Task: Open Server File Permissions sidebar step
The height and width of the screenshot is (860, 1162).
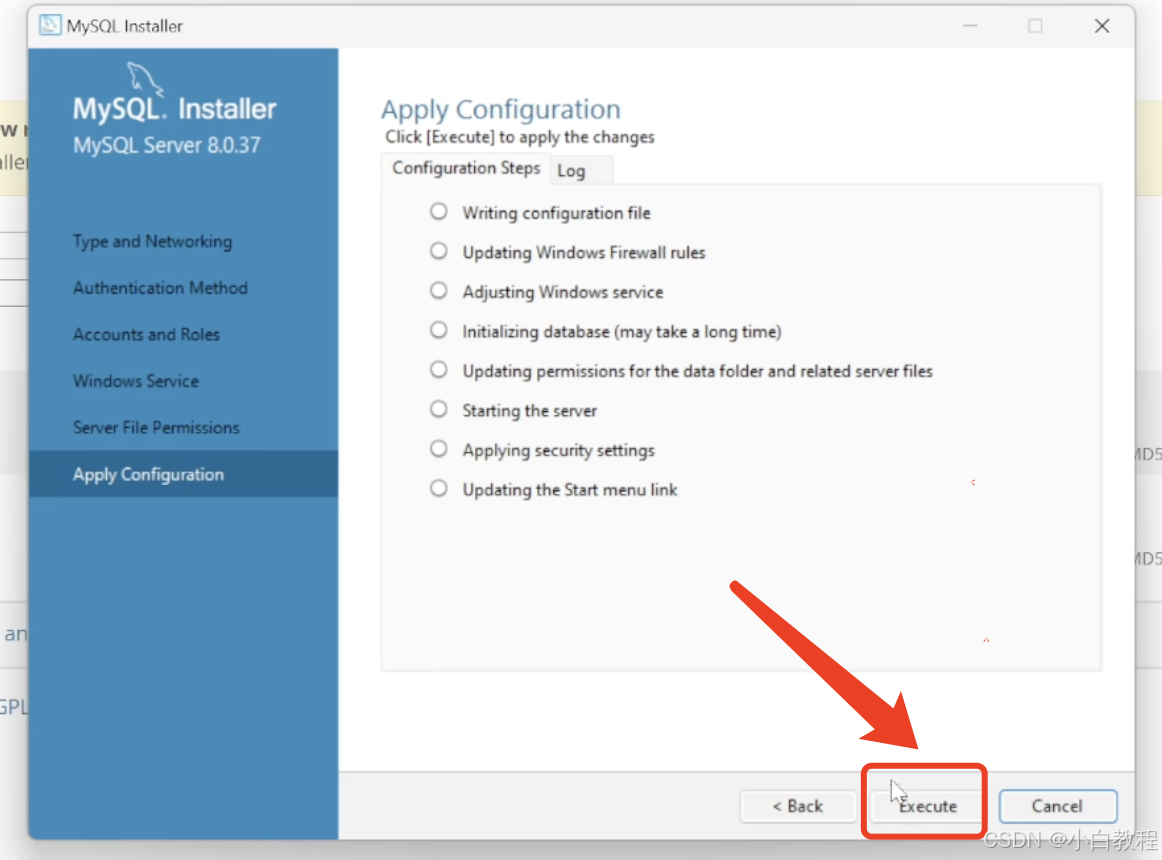Action: pyautogui.click(x=156, y=428)
